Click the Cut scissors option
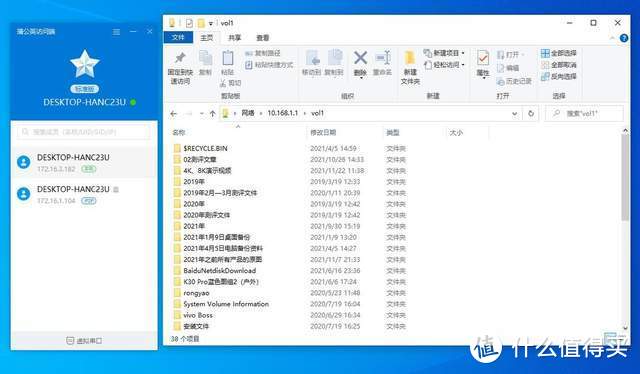This screenshot has height=374, width=640. [231, 83]
